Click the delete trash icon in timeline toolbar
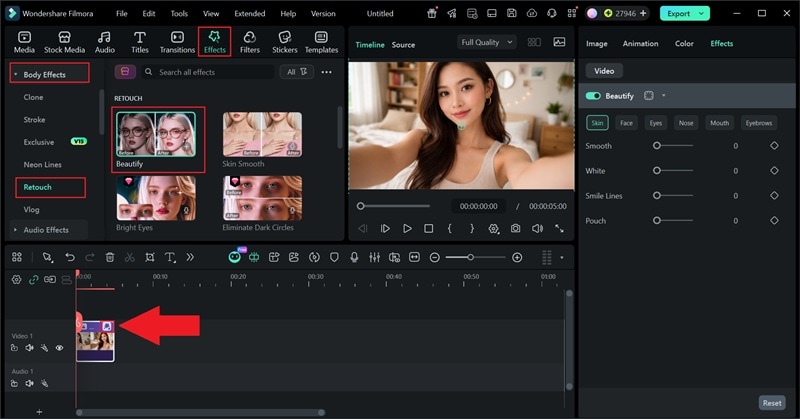Image resolution: width=800 pixels, height=419 pixels. click(x=110, y=257)
